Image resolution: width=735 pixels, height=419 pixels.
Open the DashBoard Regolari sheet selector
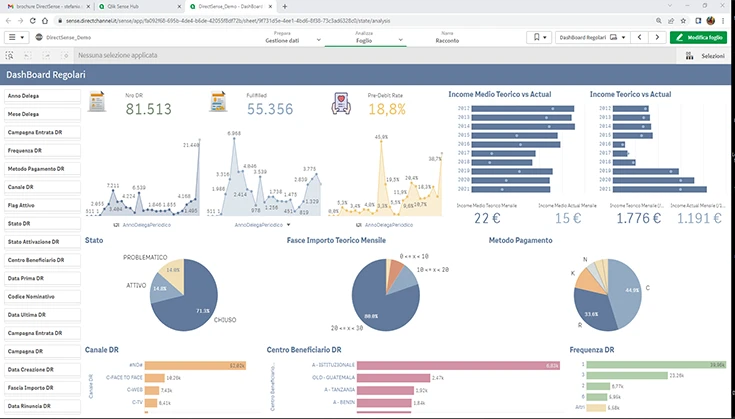pos(592,37)
